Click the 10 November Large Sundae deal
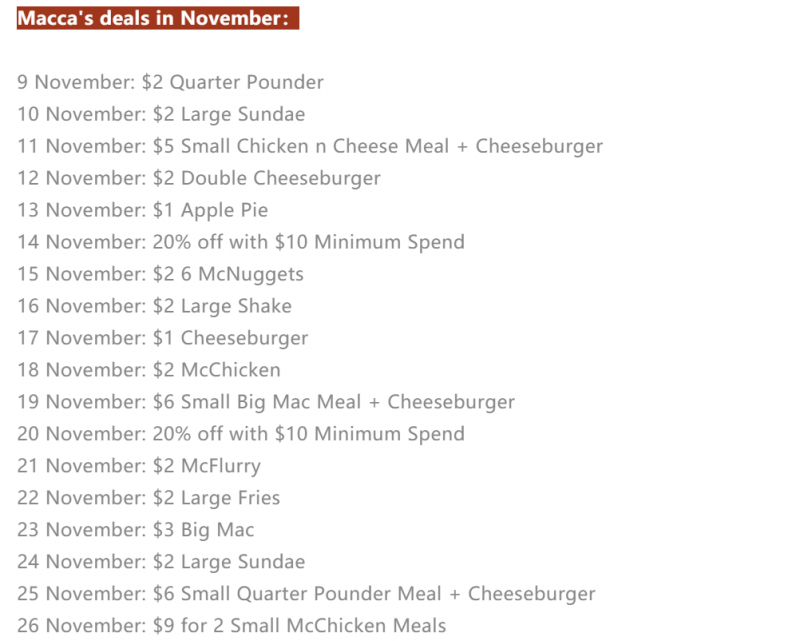The width and height of the screenshot is (800, 641). (161, 114)
